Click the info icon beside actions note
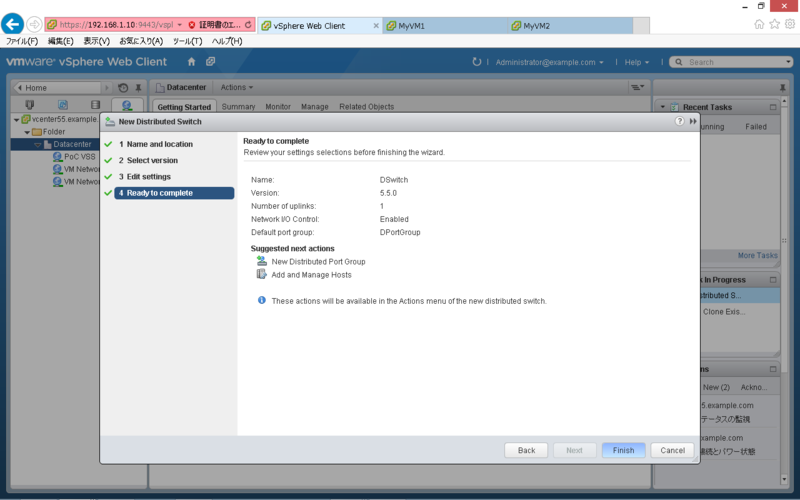 (x=262, y=300)
